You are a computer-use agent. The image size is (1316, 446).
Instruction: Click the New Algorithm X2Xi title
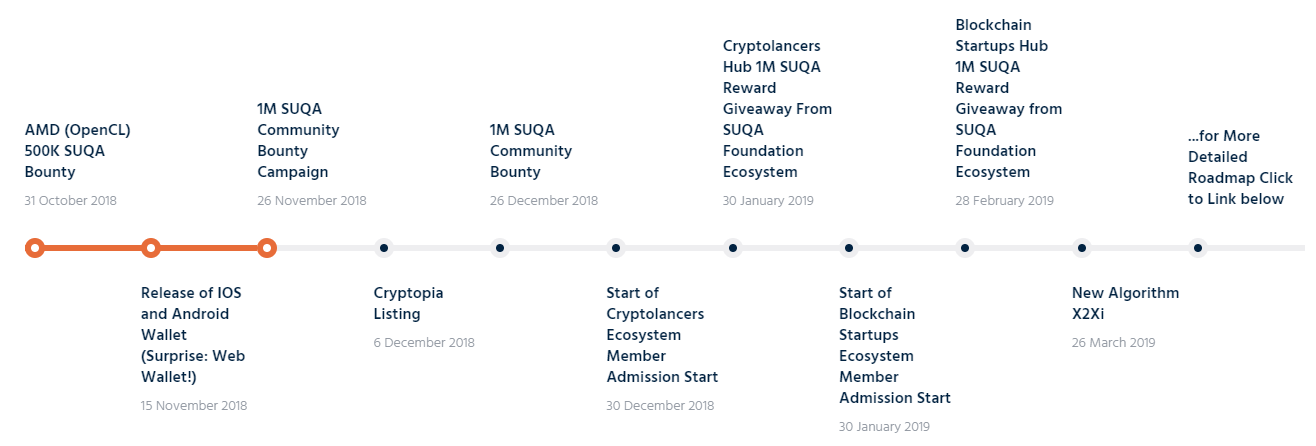pos(1125,304)
